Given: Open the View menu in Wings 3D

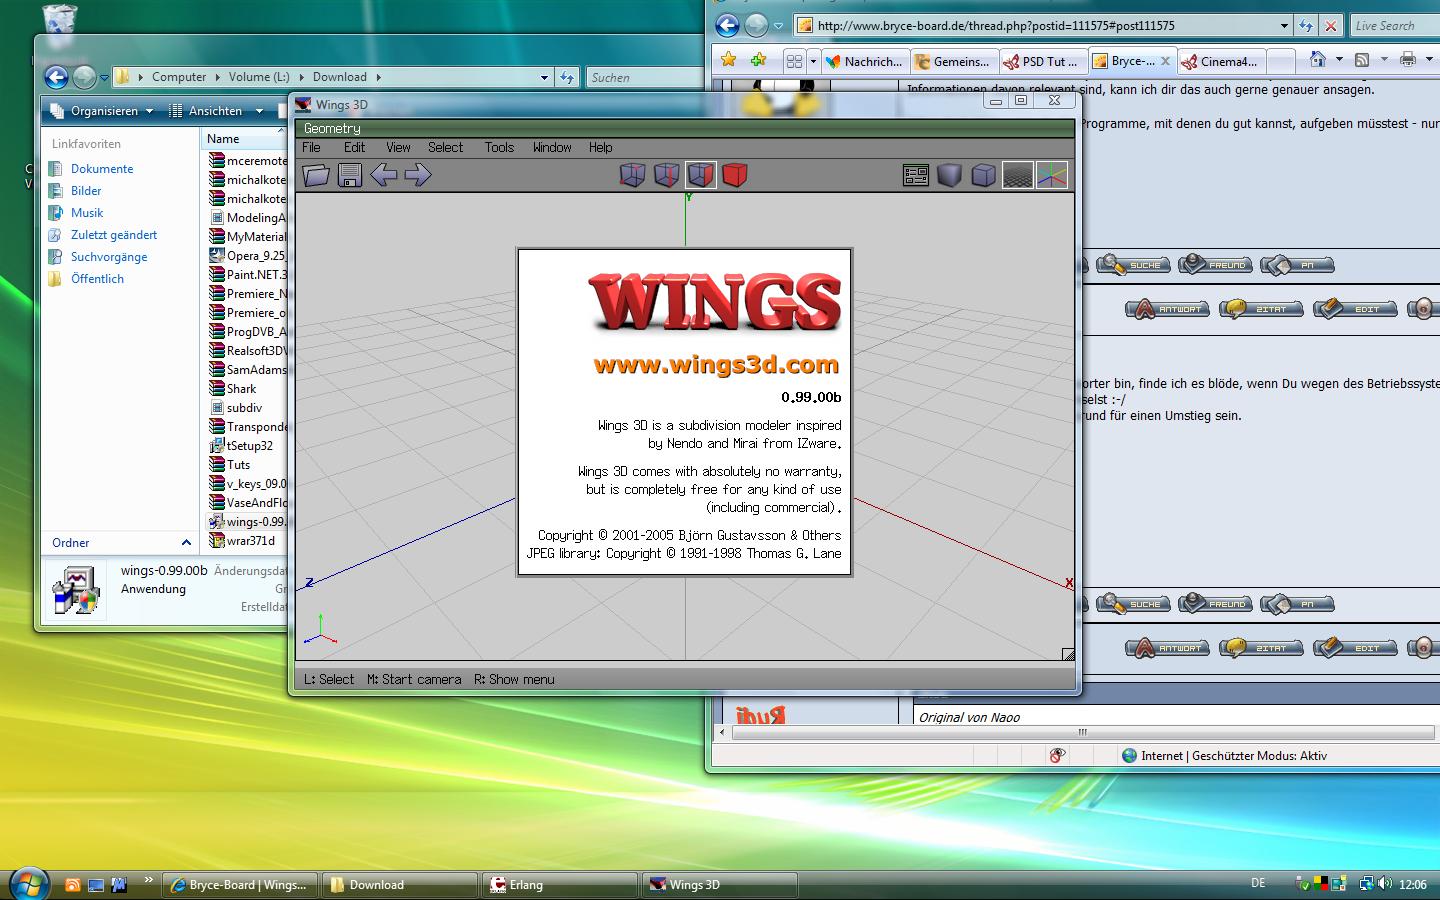Looking at the screenshot, I should click(398, 147).
